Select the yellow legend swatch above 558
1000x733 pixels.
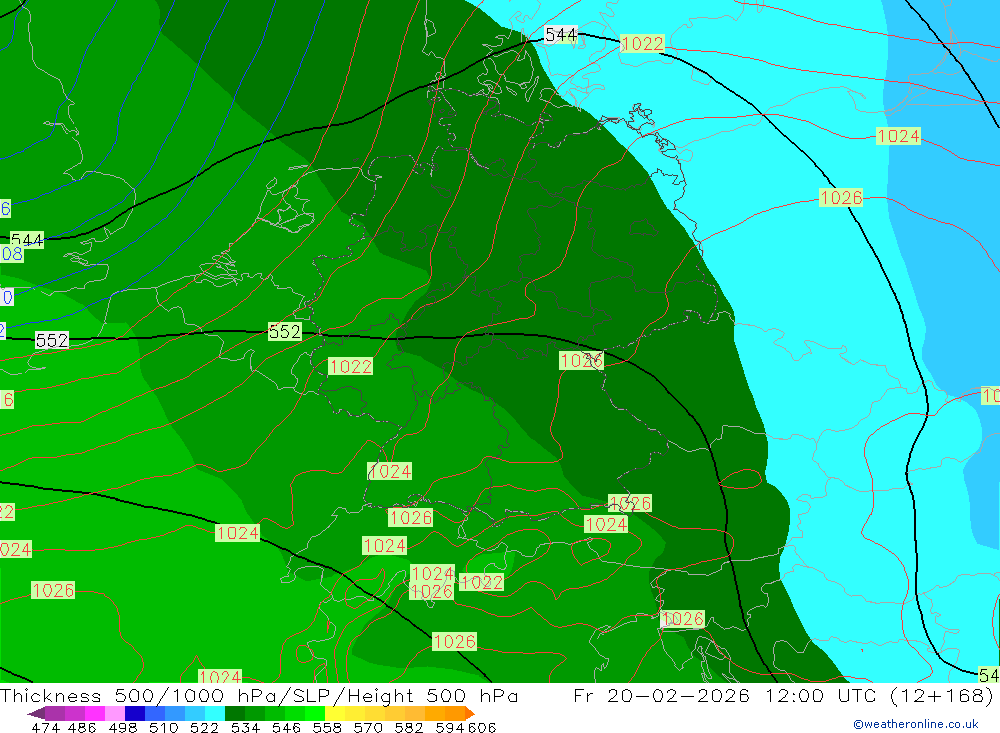point(335,713)
